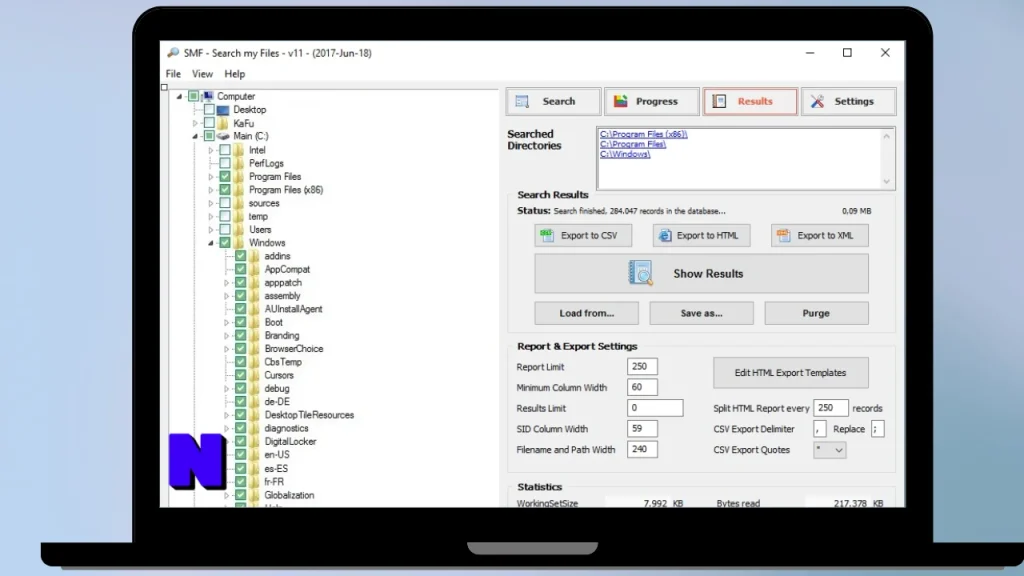Check the Desktop checkbox

[x=210, y=110]
